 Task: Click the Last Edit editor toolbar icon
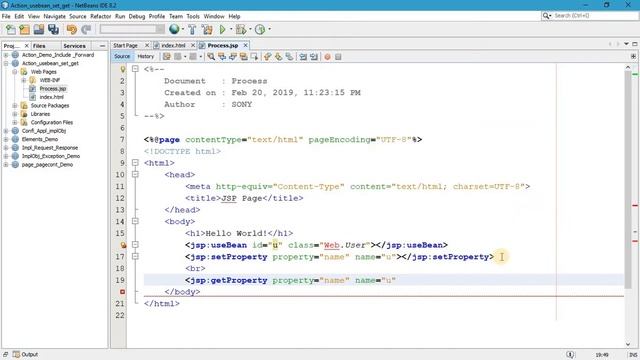167,57
